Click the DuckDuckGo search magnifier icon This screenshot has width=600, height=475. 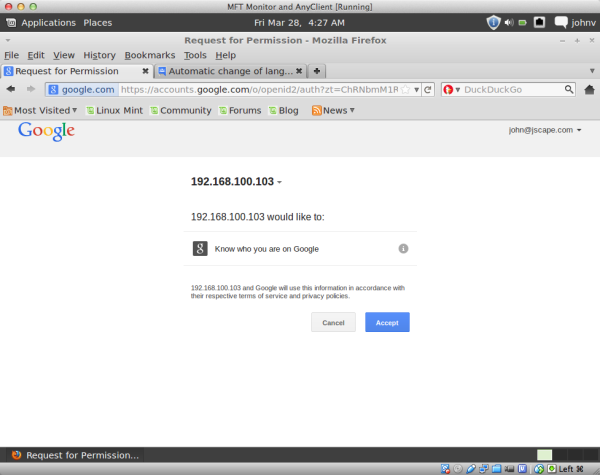569,89
